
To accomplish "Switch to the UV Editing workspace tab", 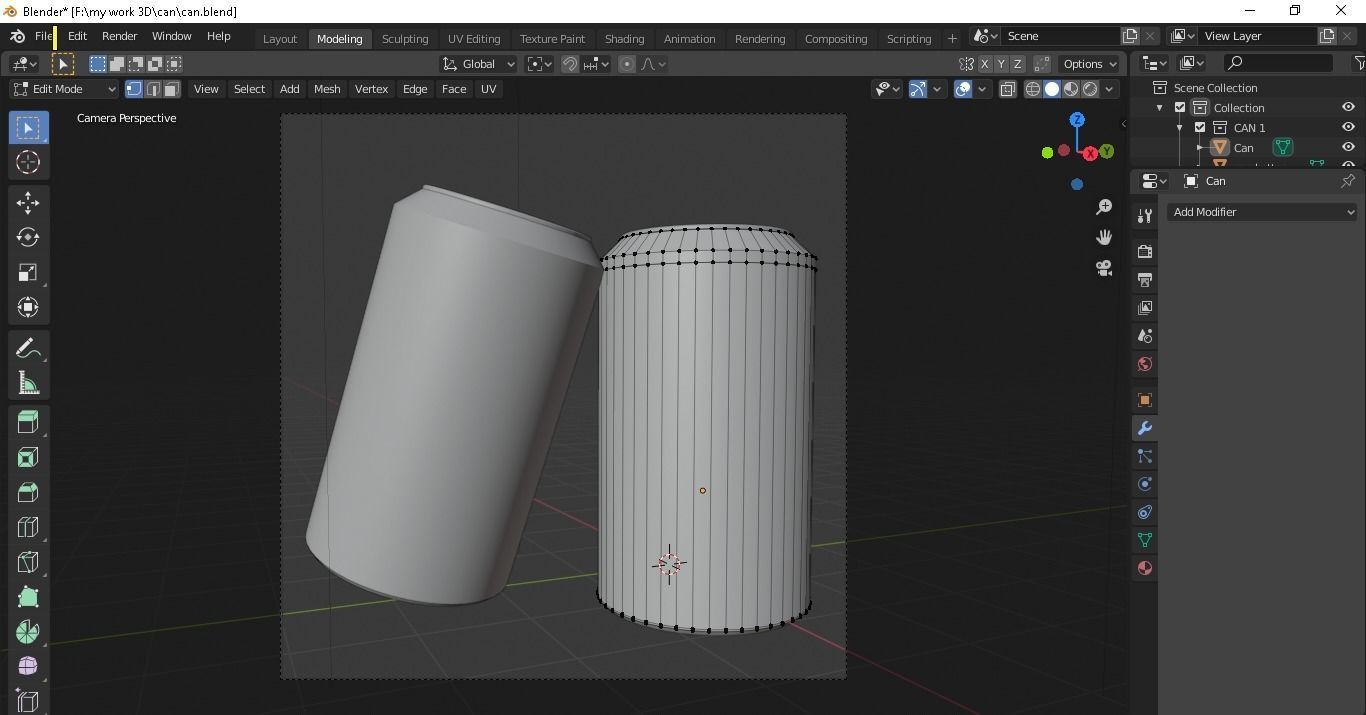I will tap(474, 39).
